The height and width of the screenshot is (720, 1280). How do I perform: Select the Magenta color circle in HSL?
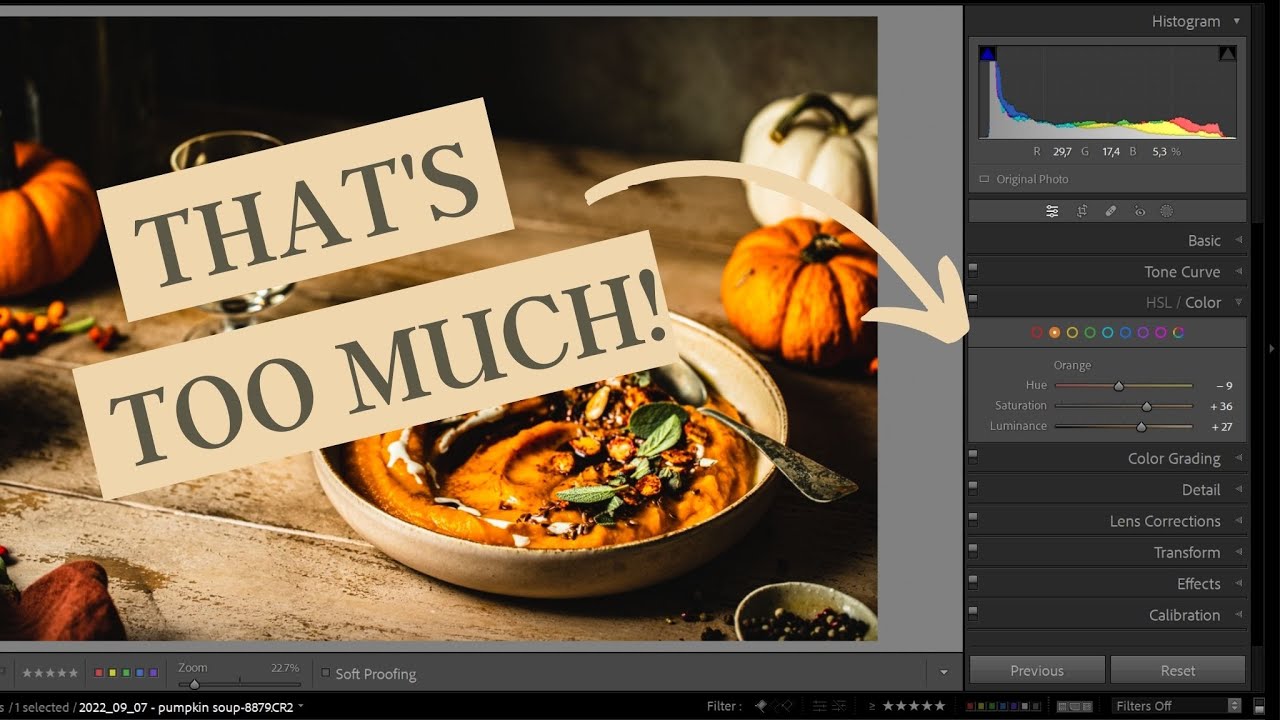[1160, 332]
